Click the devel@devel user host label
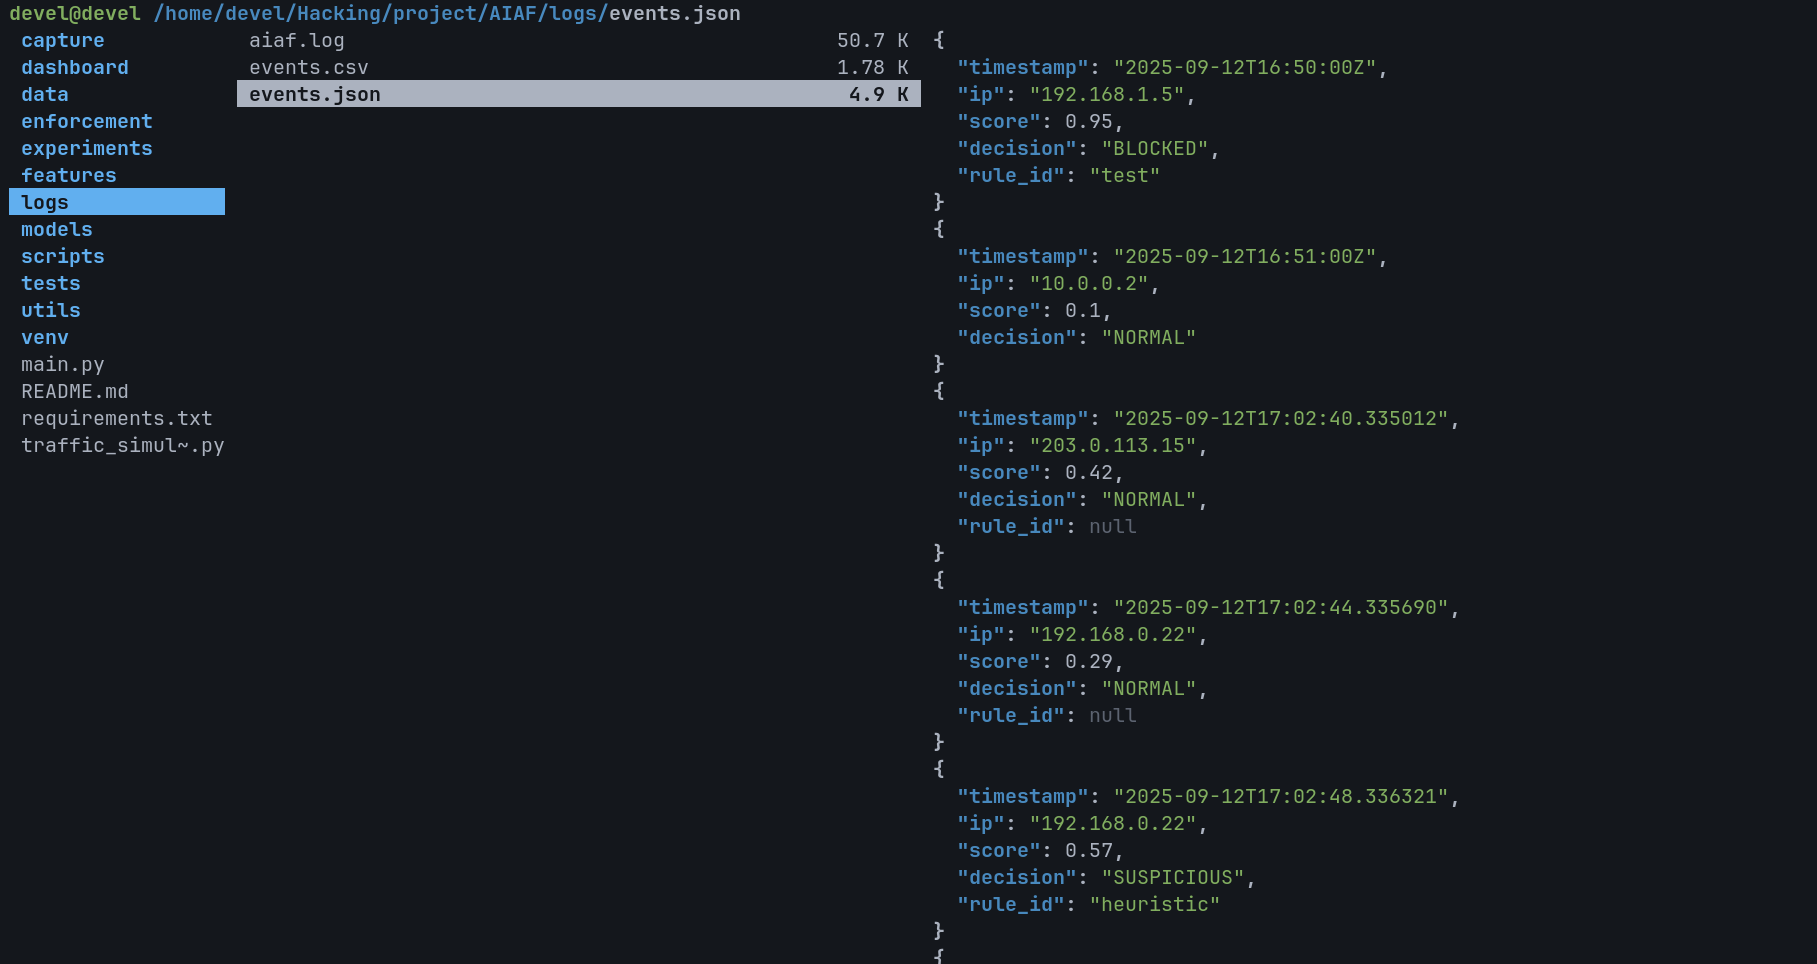 point(75,14)
